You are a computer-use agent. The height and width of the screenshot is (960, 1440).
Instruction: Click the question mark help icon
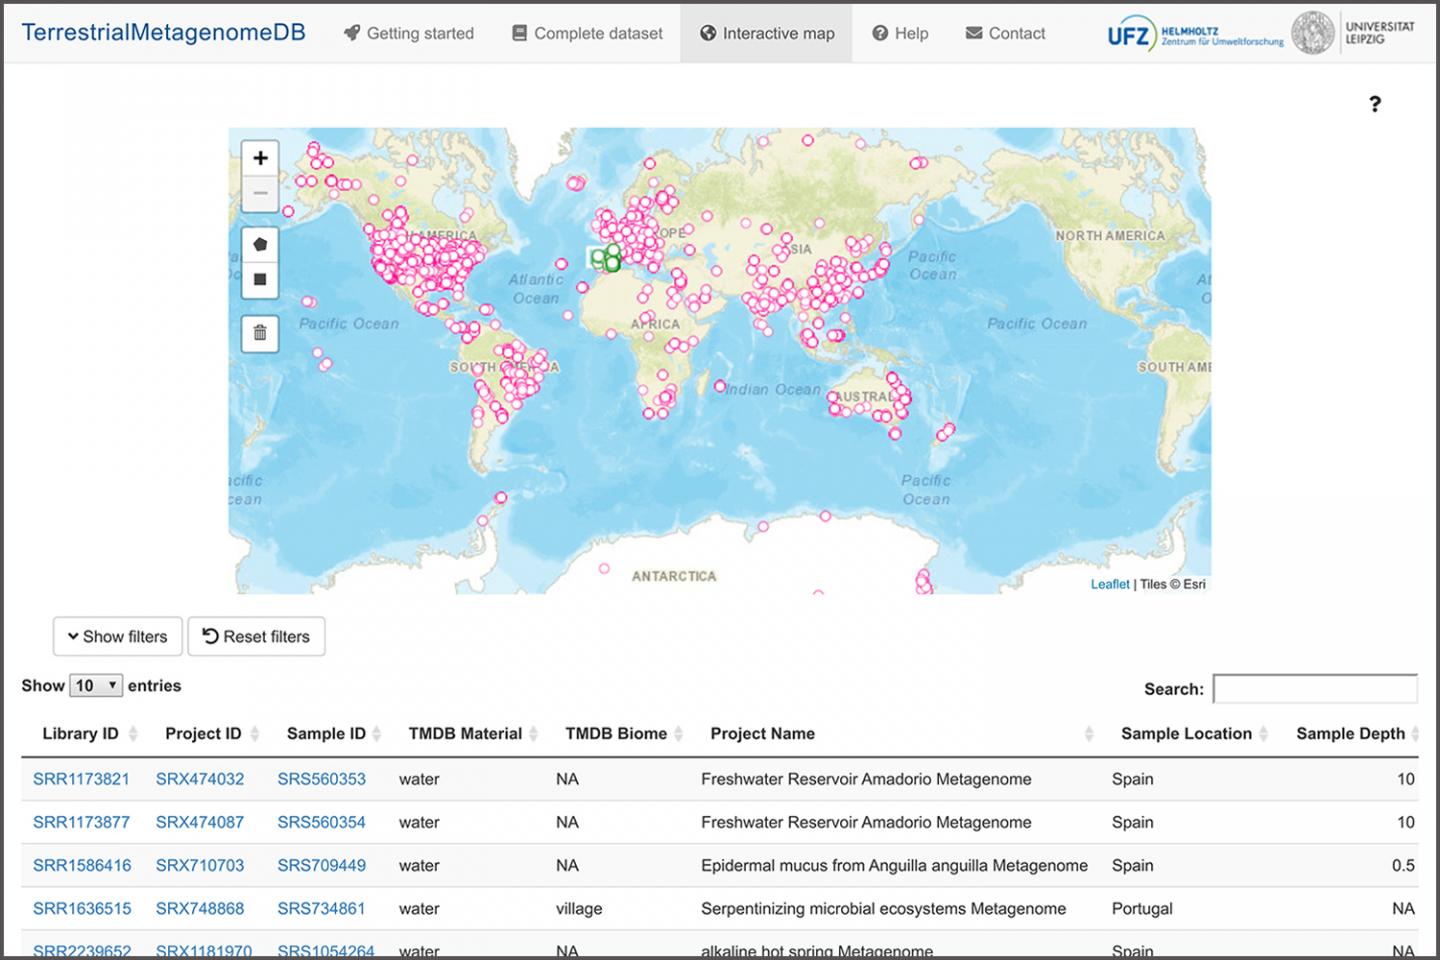[1375, 104]
